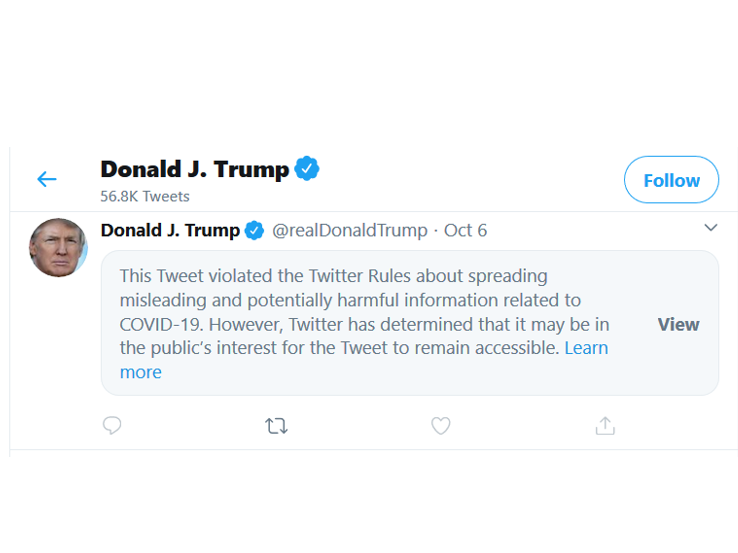
Task: Click View to reveal the hidden tweet
Action: (678, 324)
